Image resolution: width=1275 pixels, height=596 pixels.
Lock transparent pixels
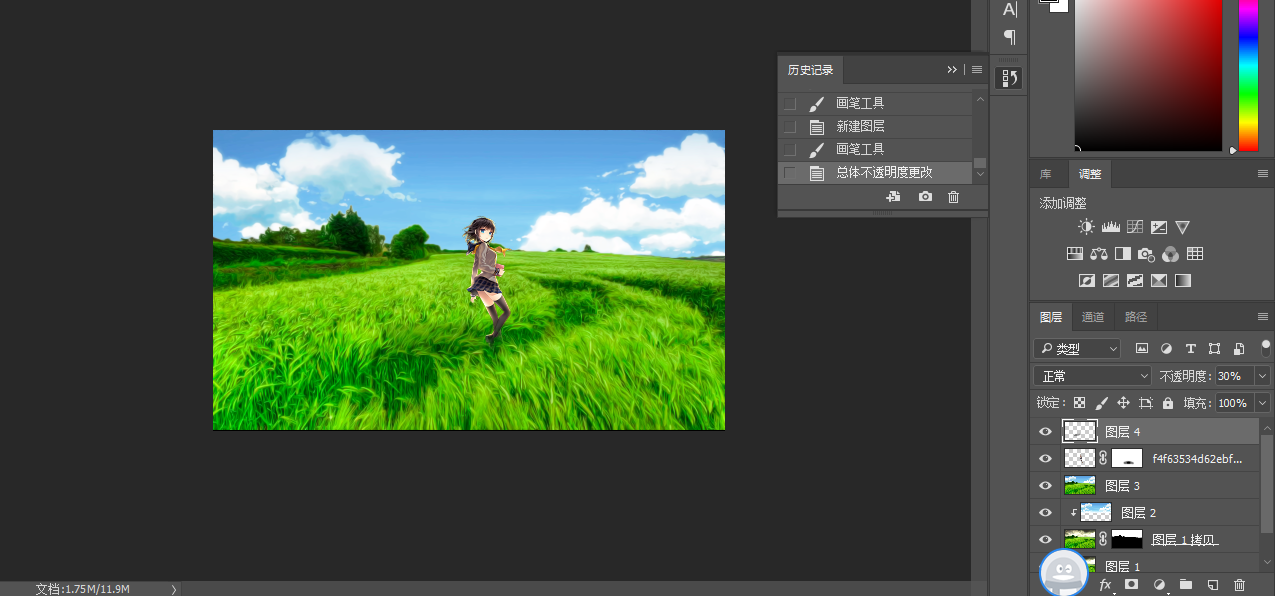(x=1079, y=403)
